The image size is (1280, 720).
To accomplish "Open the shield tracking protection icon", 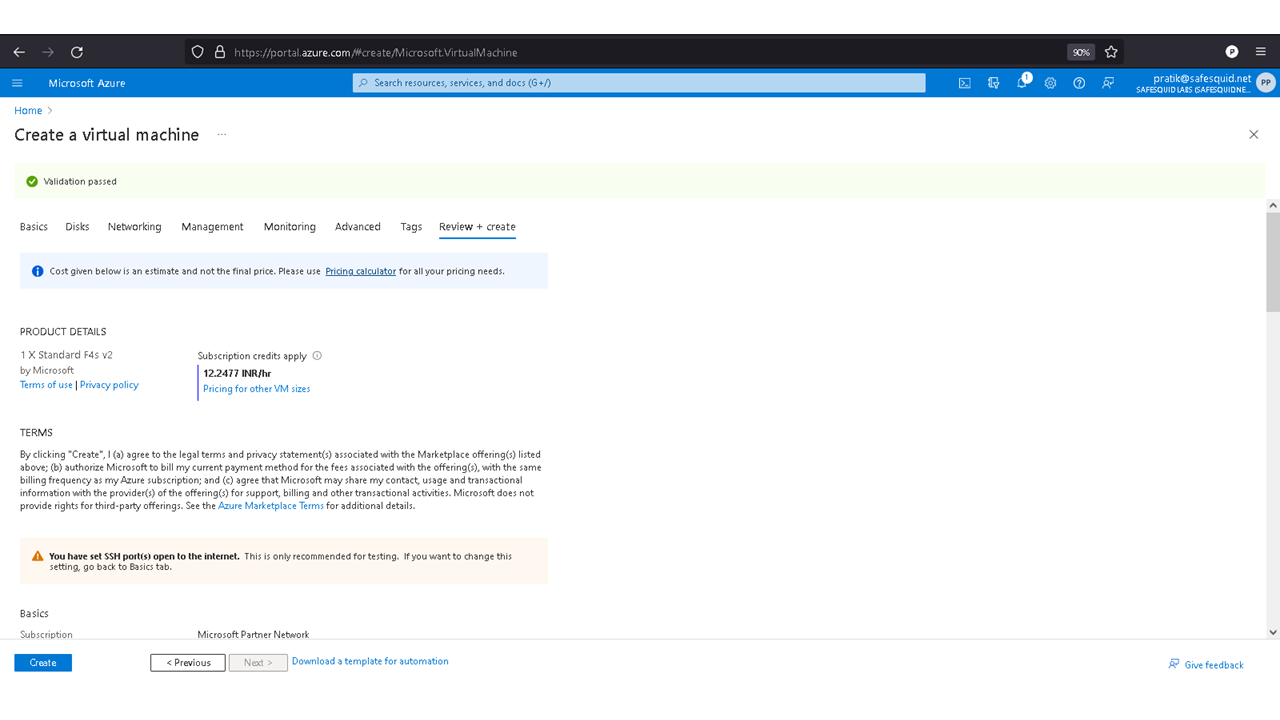I will pos(198,52).
